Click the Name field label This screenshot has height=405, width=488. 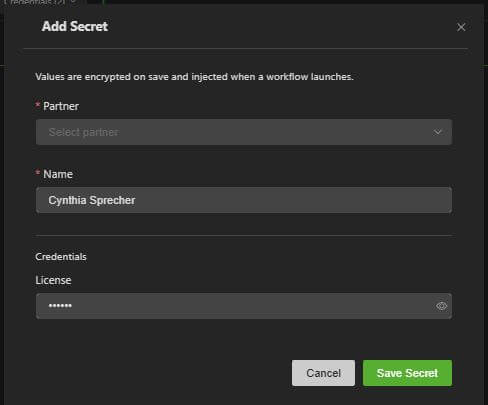[x=58, y=174]
